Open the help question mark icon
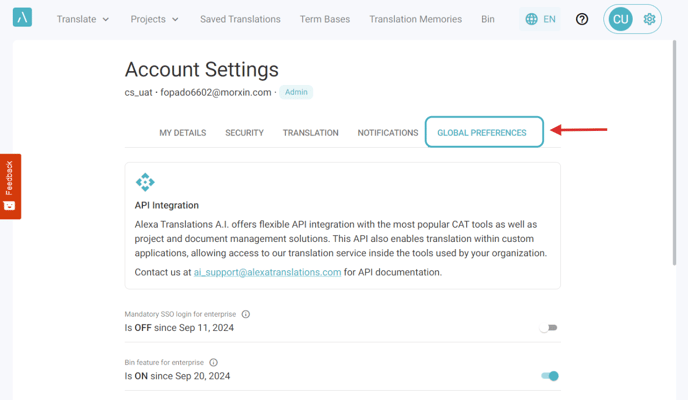This screenshot has height=400, width=688. tap(582, 19)
